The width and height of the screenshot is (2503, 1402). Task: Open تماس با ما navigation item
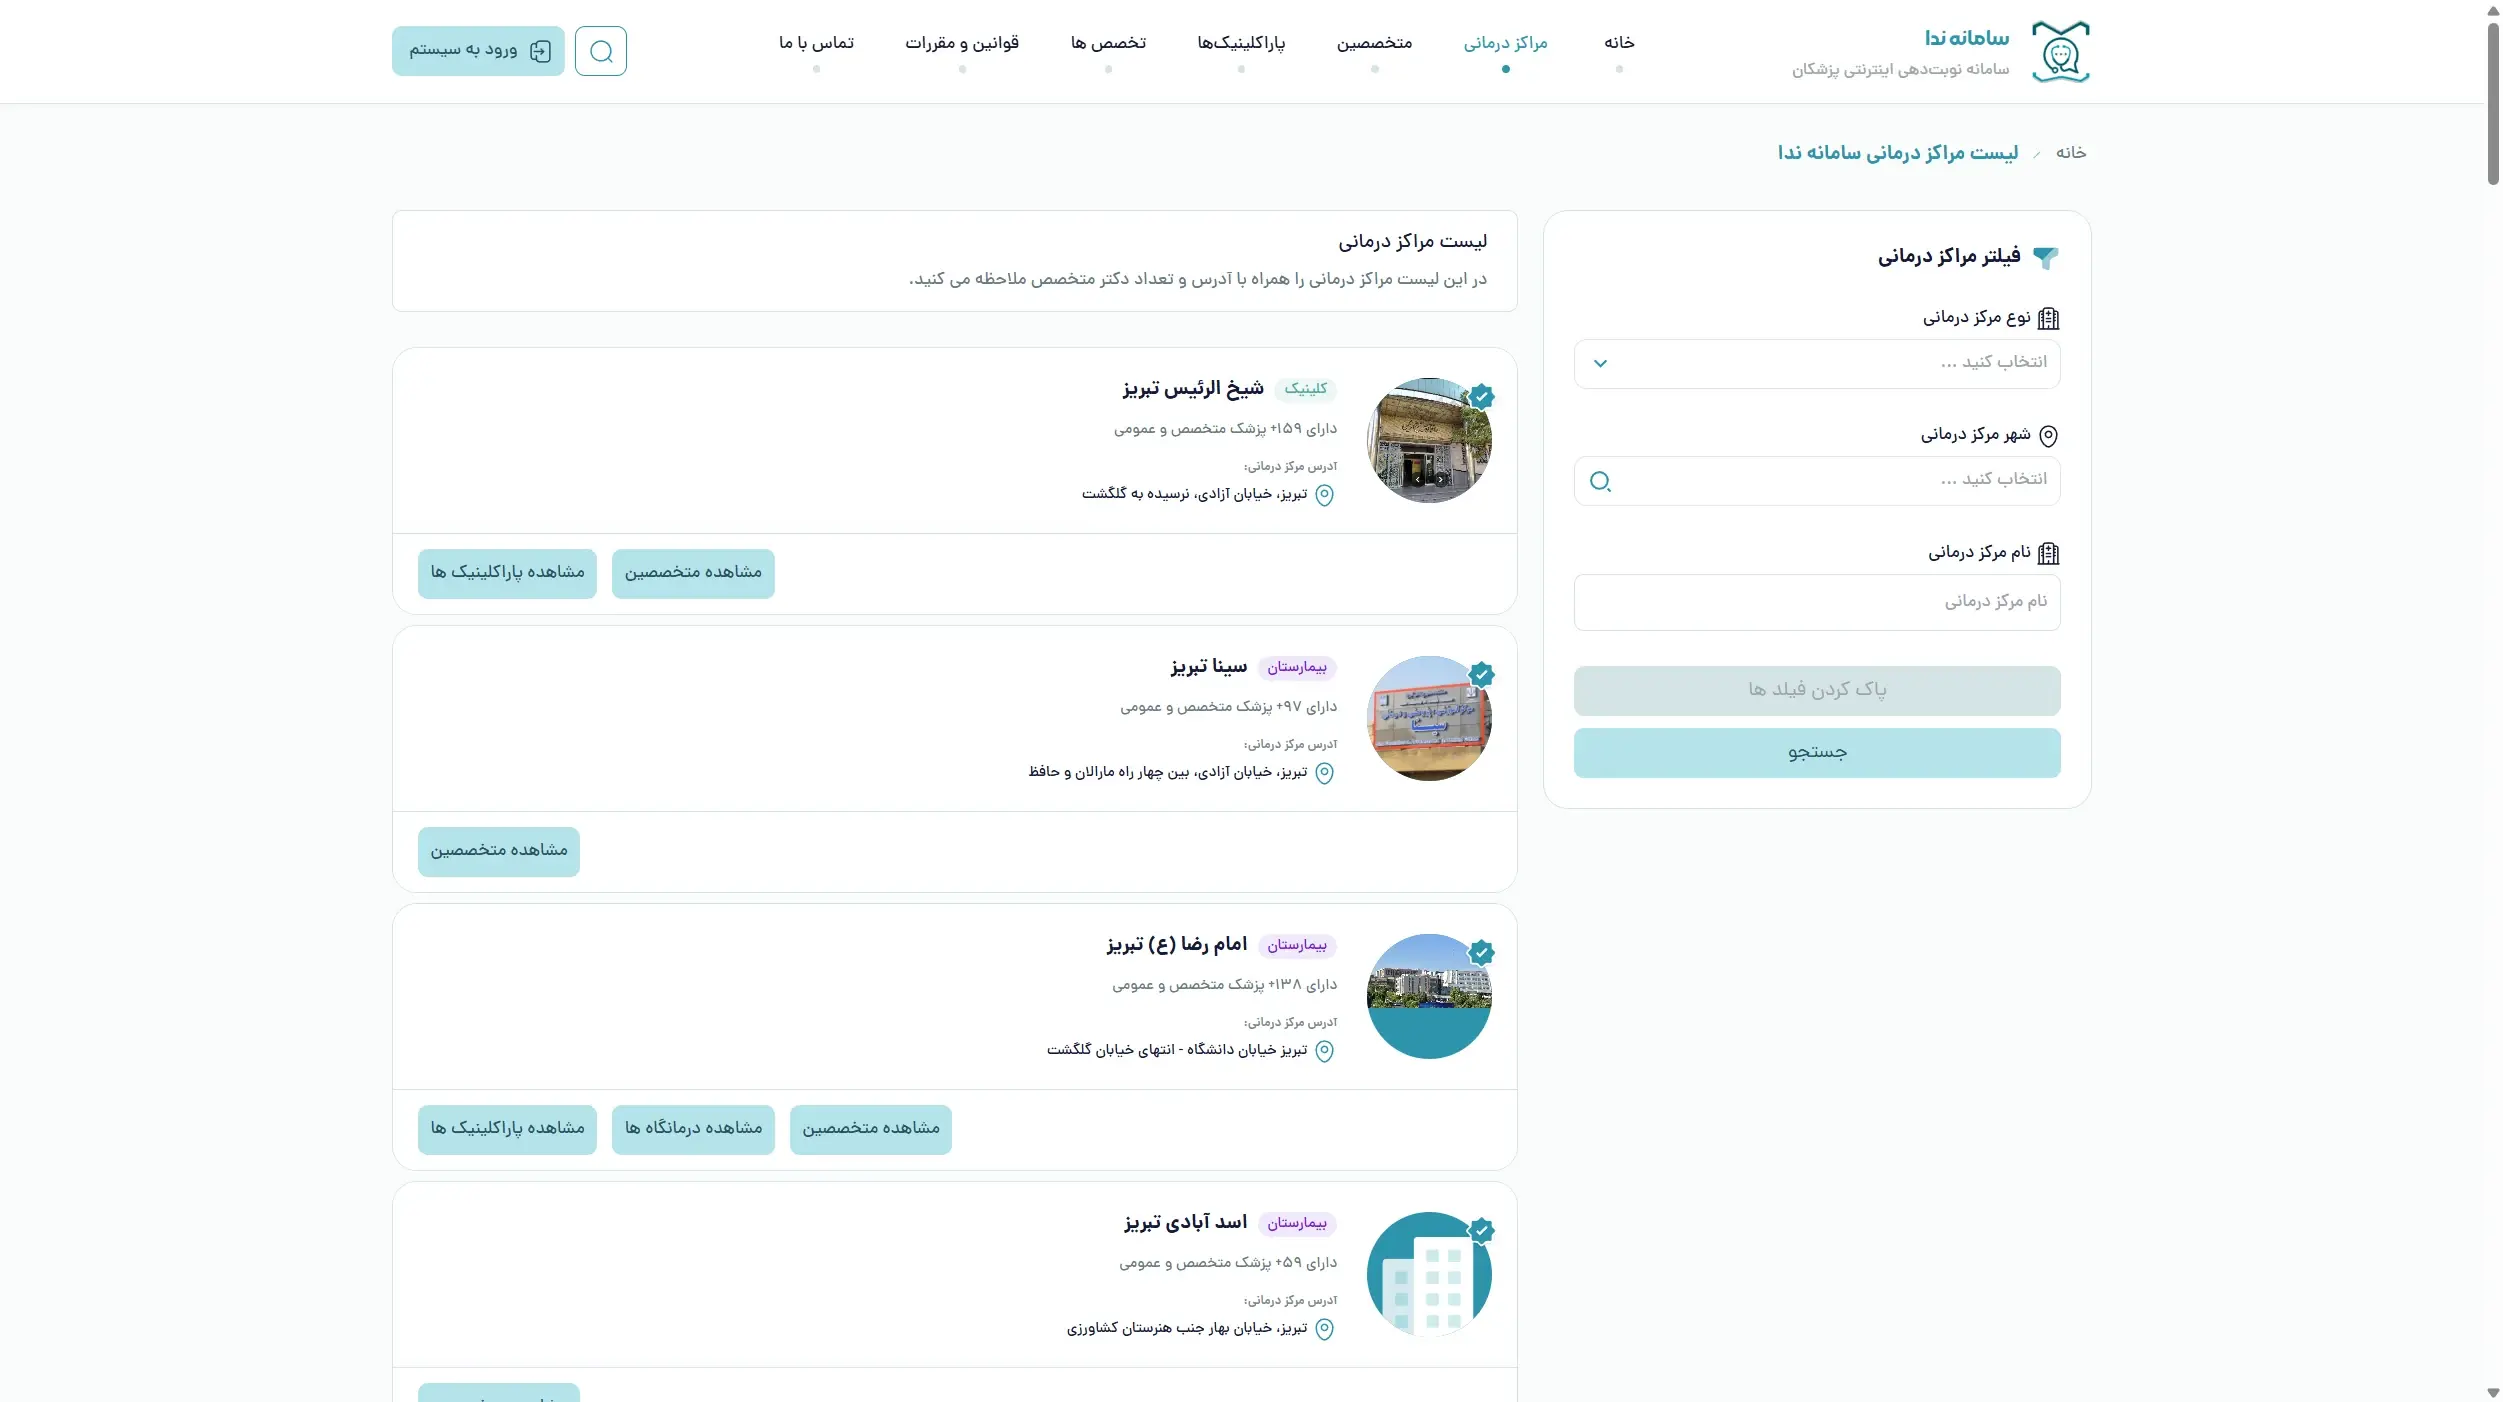coord(816,43)
